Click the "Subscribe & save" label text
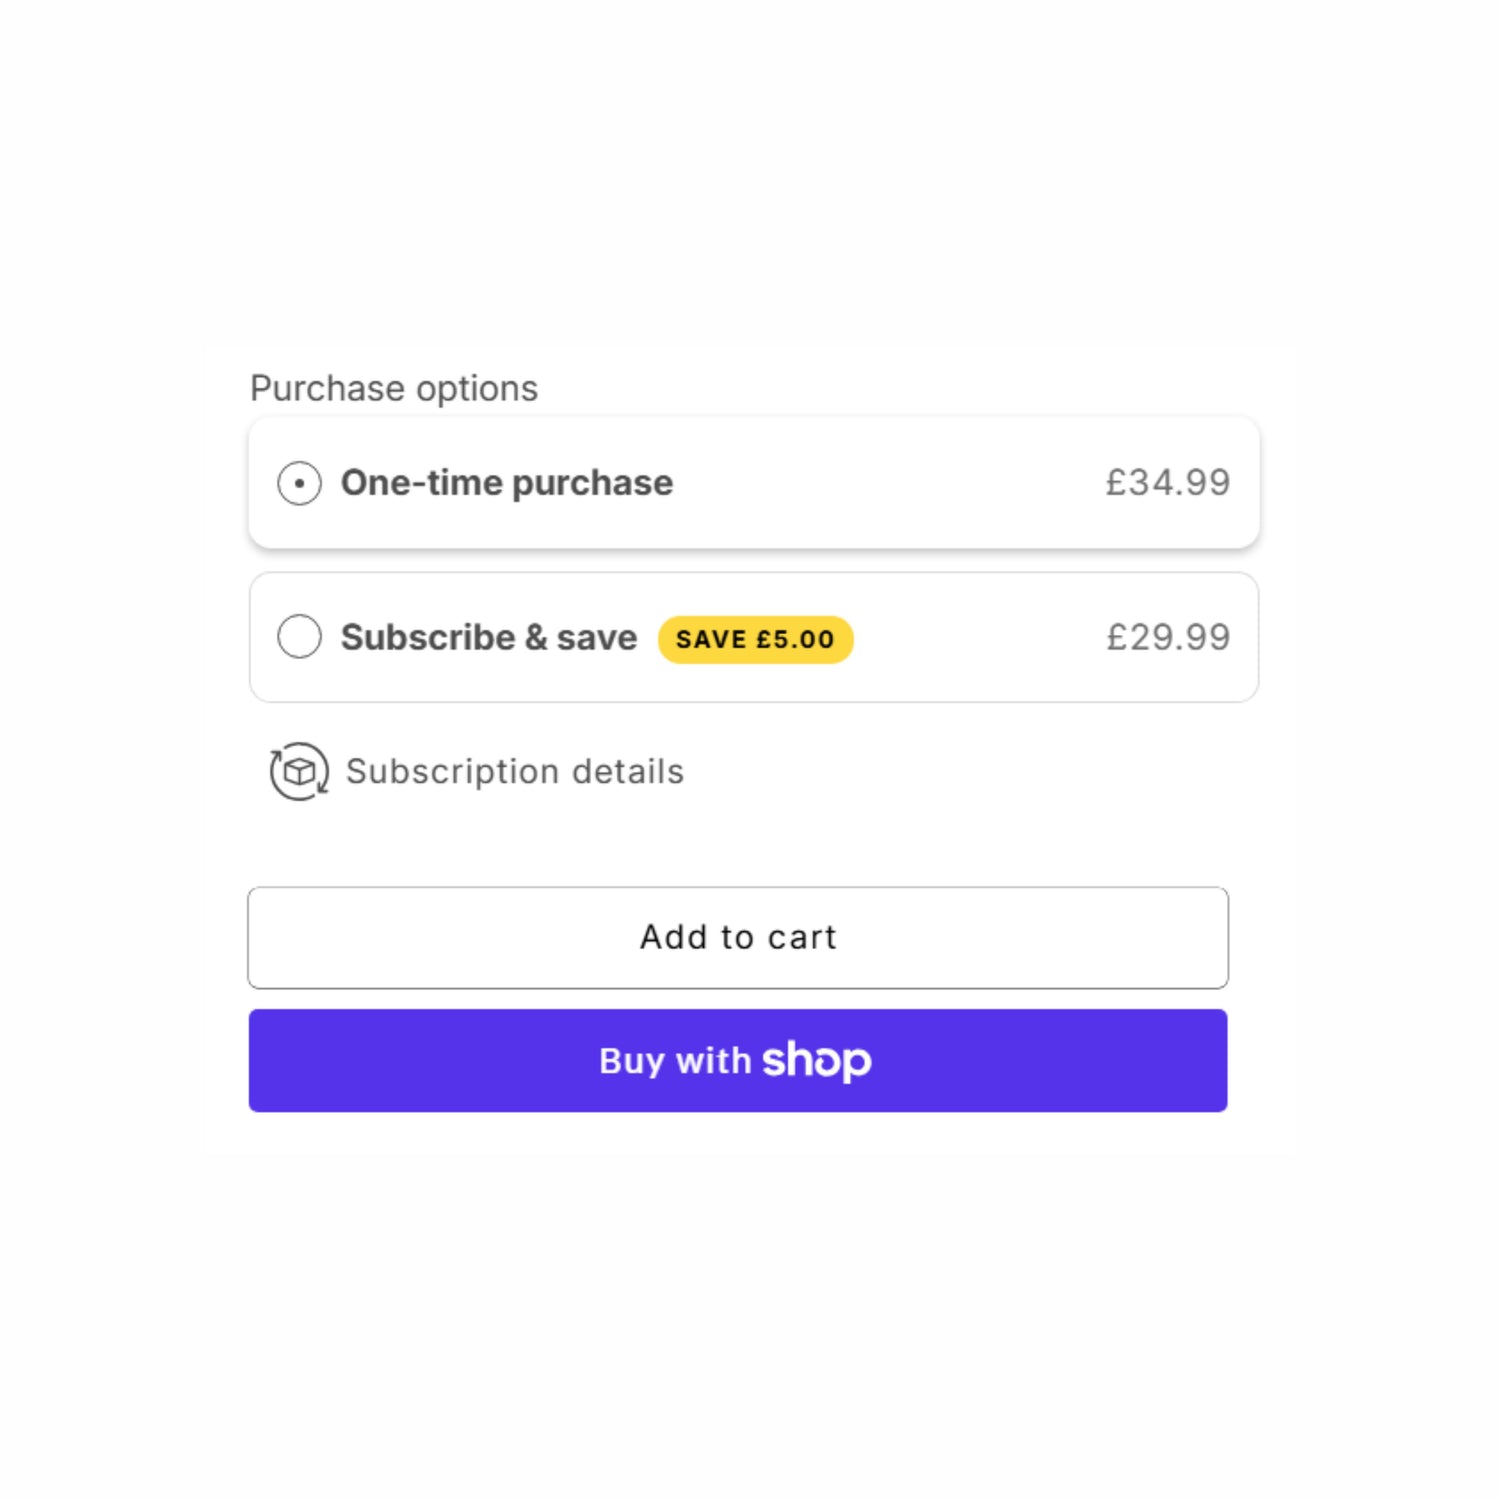Viewport: 1500px width, 1500px height. point(489,637)
